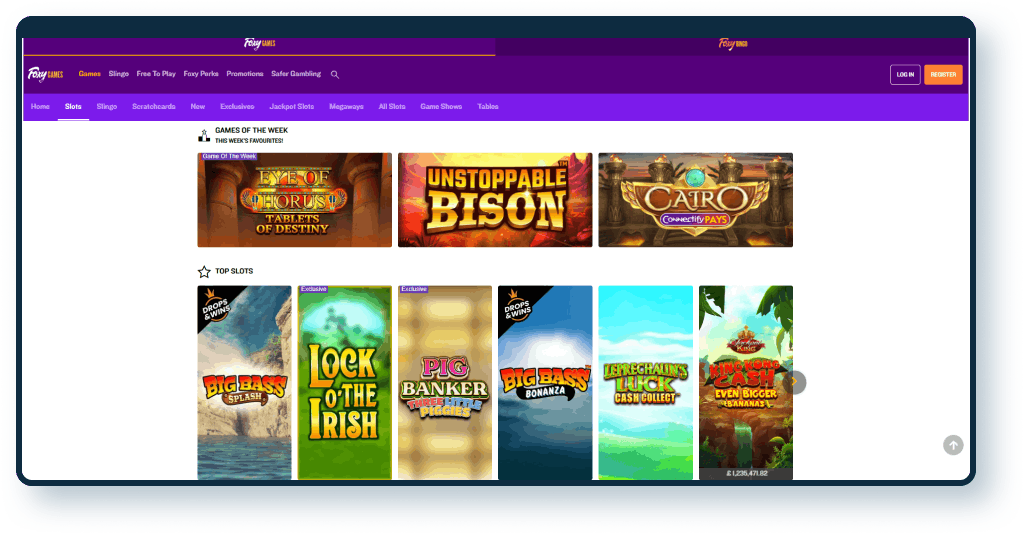
Task: Click the Register button
Action: pyautogui.click(x=943, y=74)
